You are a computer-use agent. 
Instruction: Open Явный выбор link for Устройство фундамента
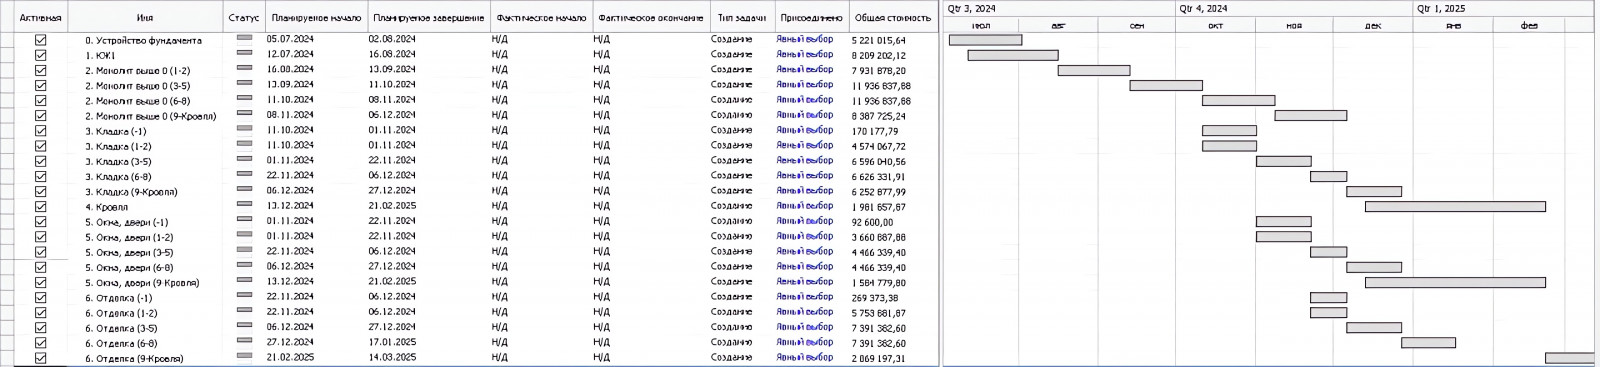click(x=805, y=39)
